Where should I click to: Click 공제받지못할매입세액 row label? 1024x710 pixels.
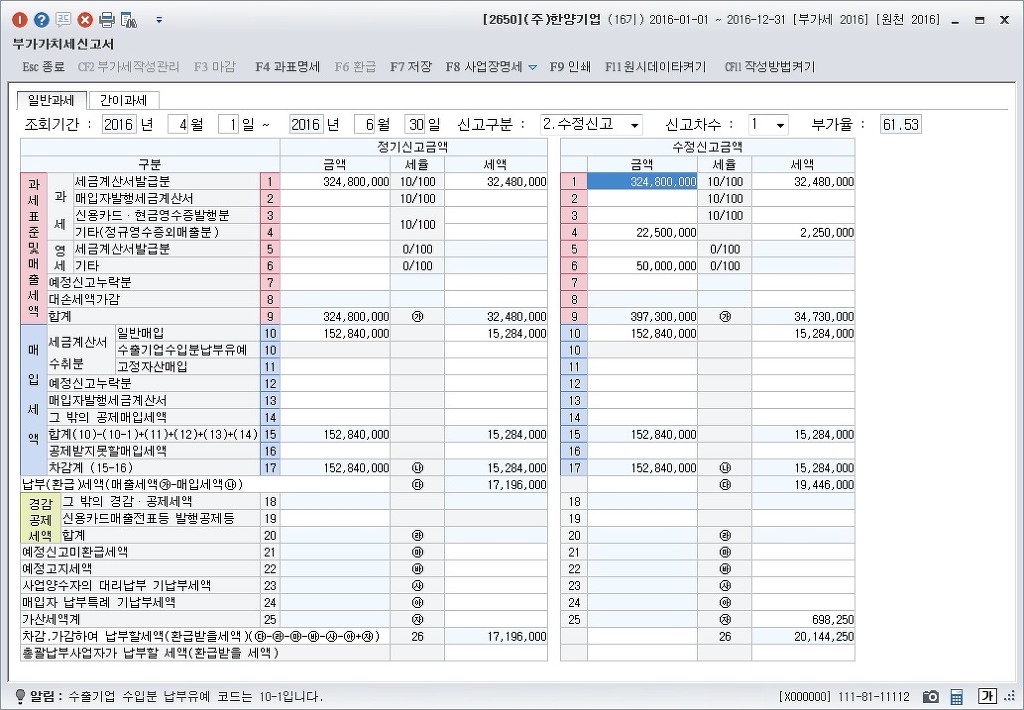pyautogui.click(x=108, y=451)
